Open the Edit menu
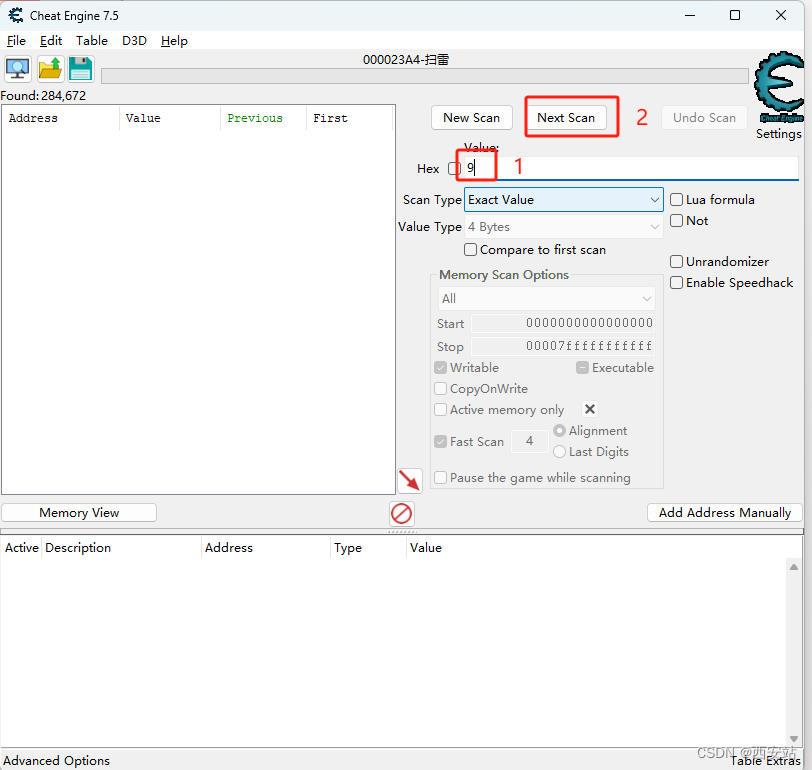This screenshot has width=812, height=770. [51, 40]
